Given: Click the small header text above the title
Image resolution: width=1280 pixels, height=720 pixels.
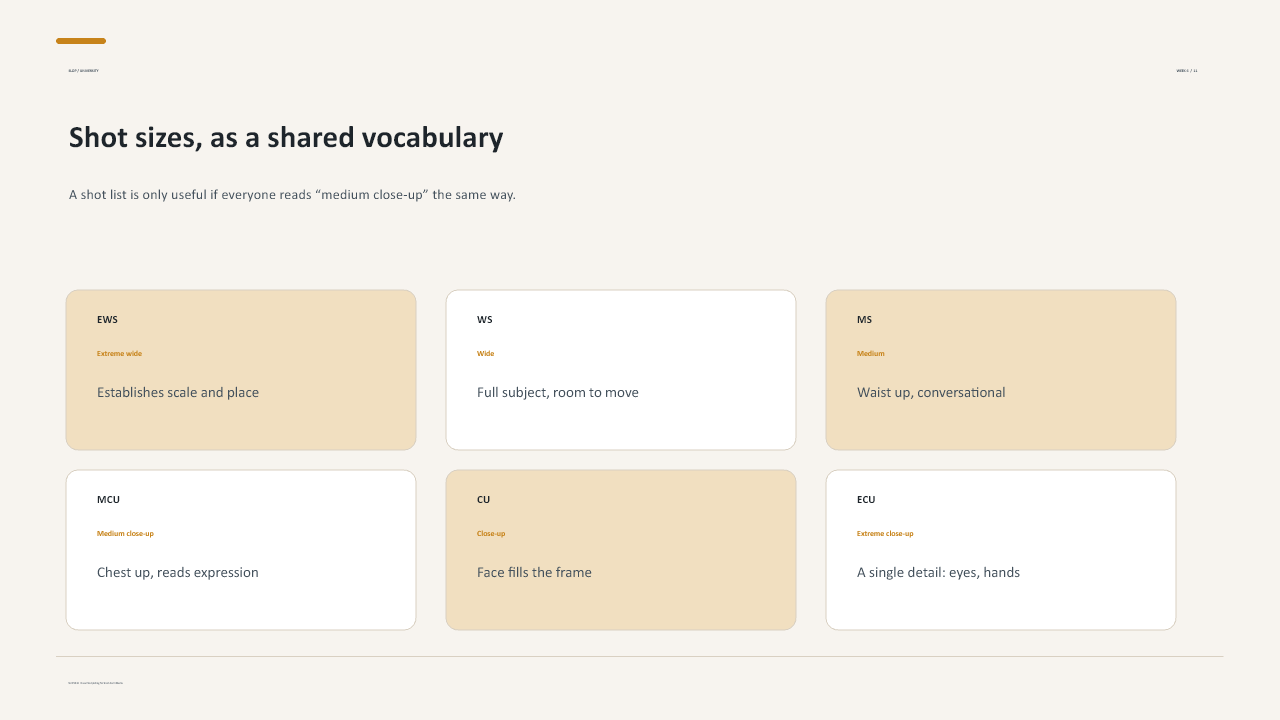Looking at the screenshot, I should pos(83,71).
